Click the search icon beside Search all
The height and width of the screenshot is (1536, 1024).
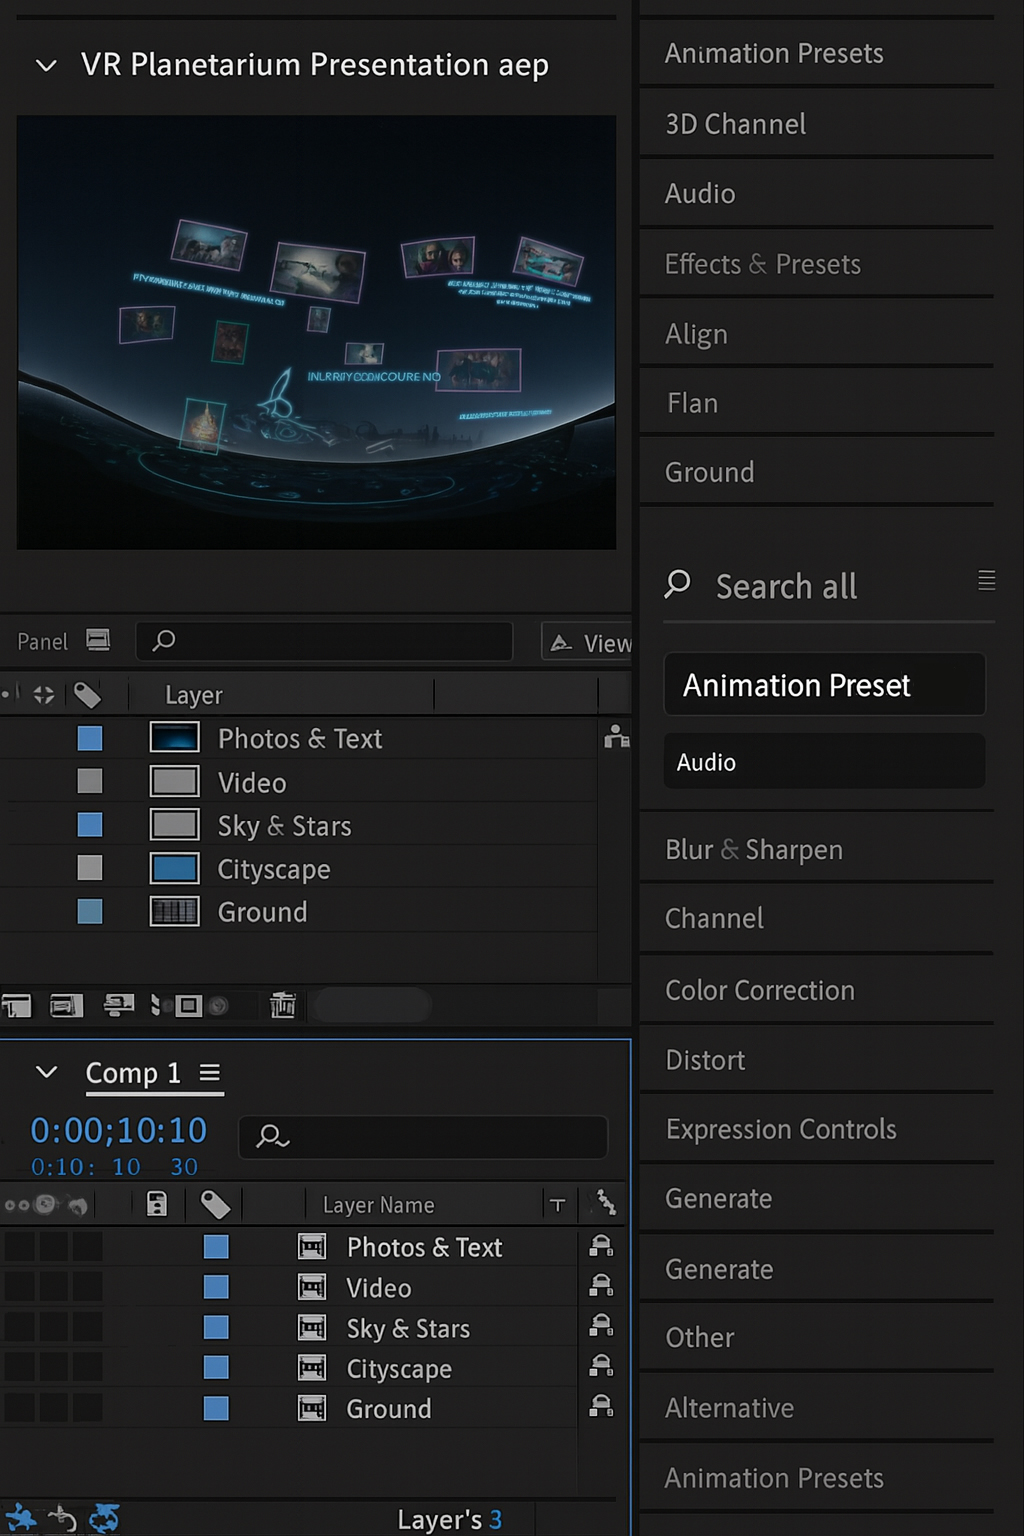pos(677,584)
